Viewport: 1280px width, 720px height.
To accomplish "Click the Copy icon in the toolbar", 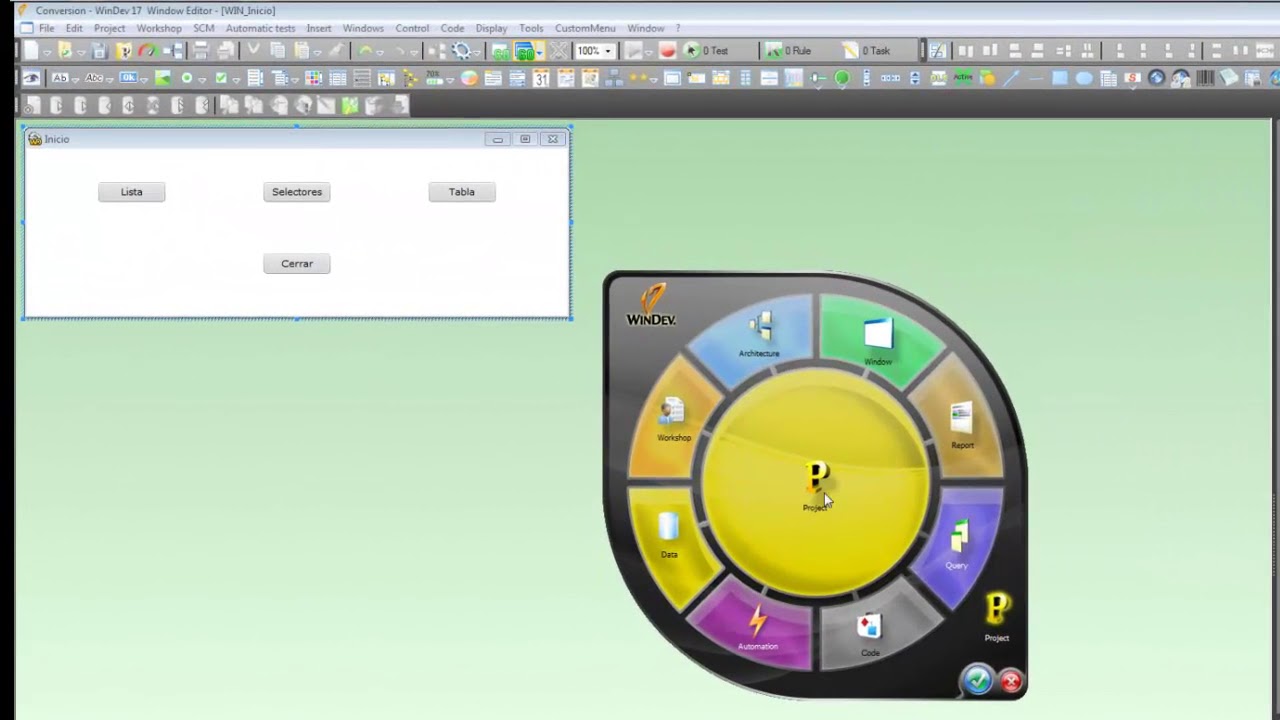I will tap(277, 50).
